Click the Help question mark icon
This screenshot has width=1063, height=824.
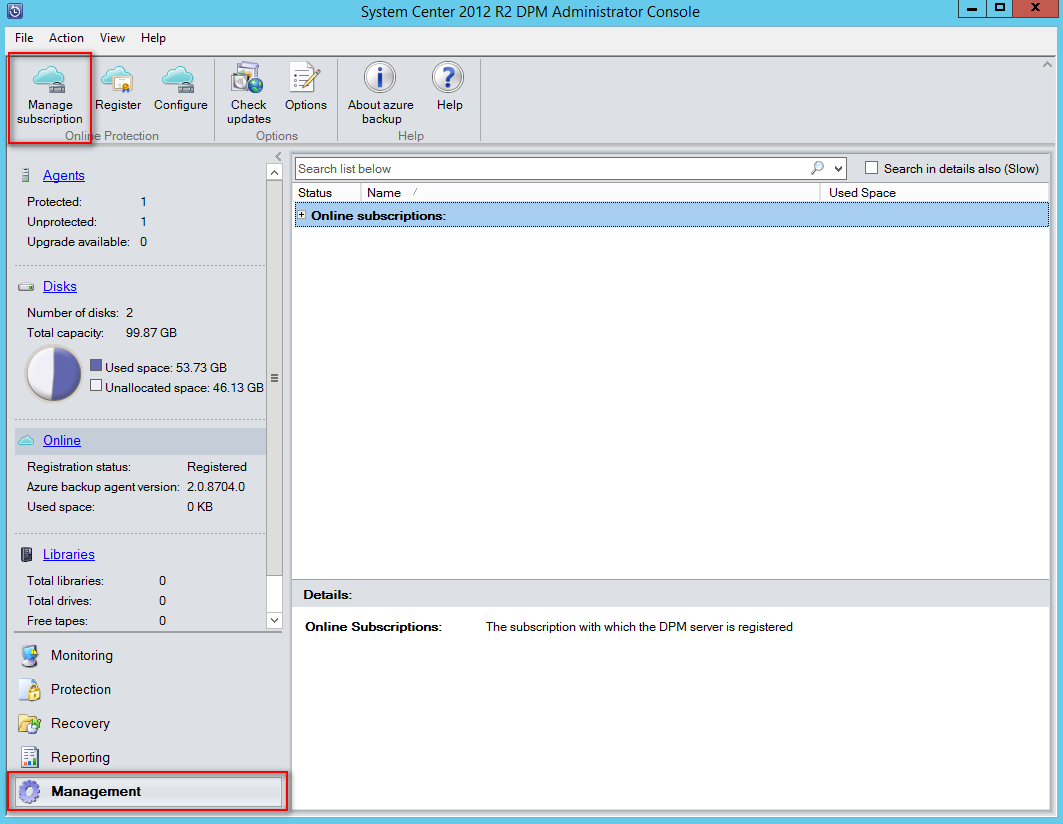(x=448, y=78)
